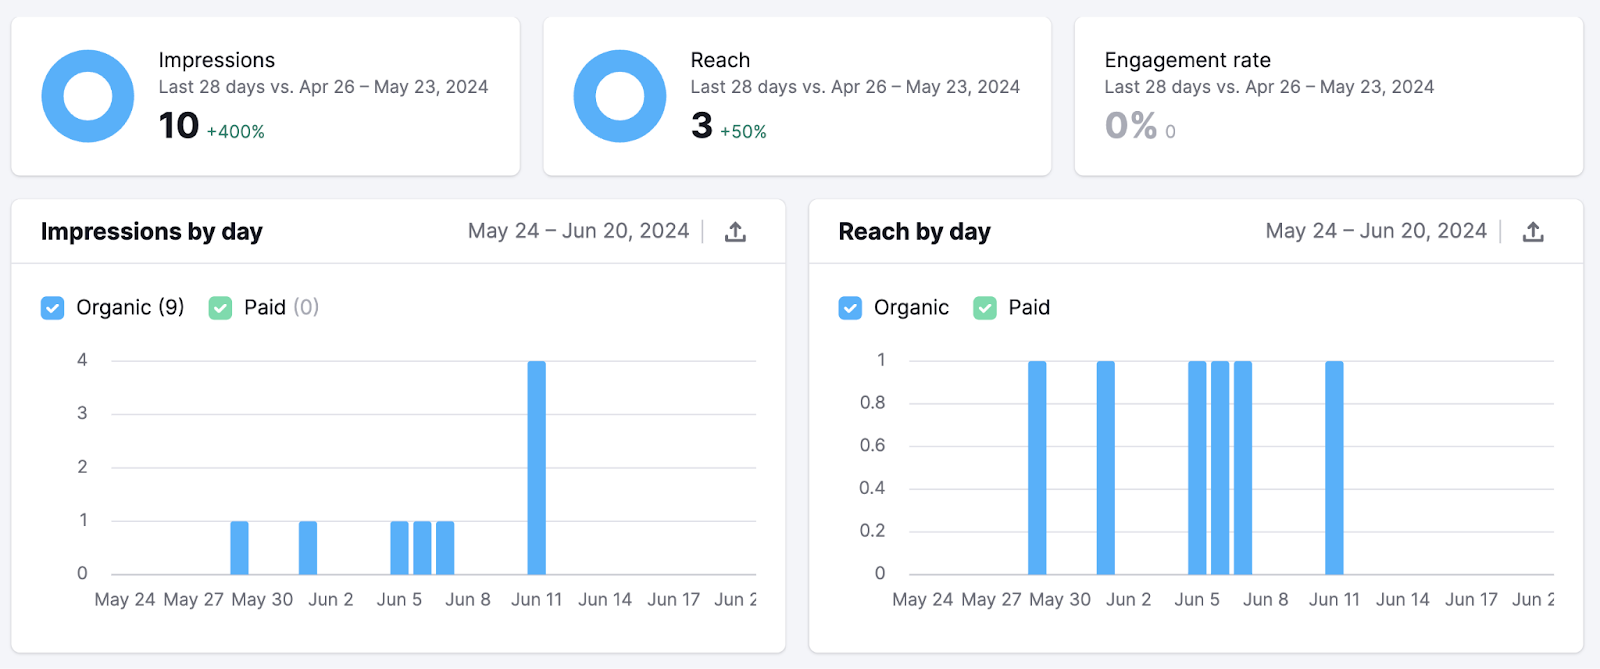Image resolution: width=1600 pixels, height=669 pixels.
Task: Open date range in Reach by day header
Action: 1375,231
